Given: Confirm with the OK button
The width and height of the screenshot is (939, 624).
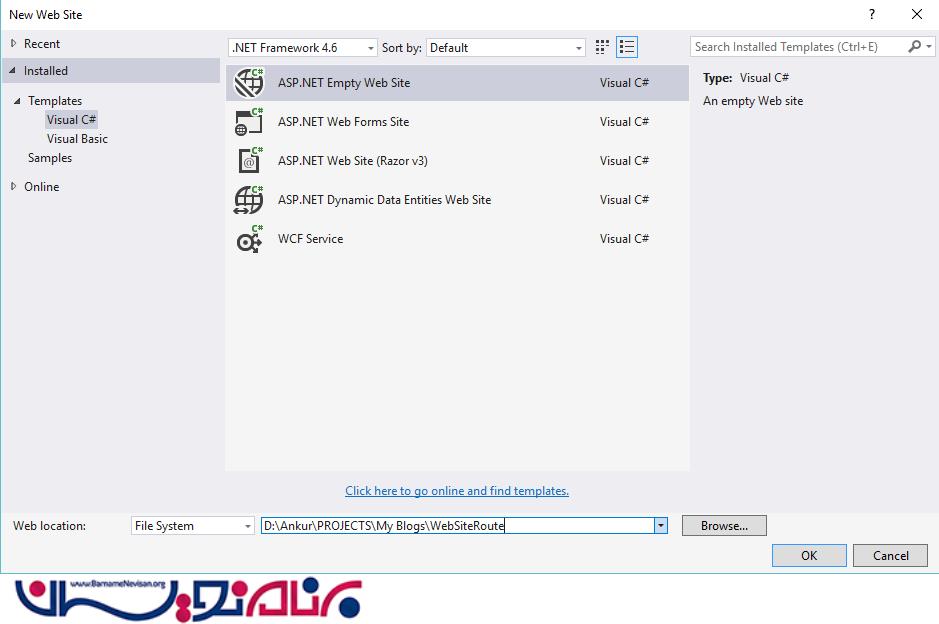Looking at the screenshot, I should [x=809, y=556].
